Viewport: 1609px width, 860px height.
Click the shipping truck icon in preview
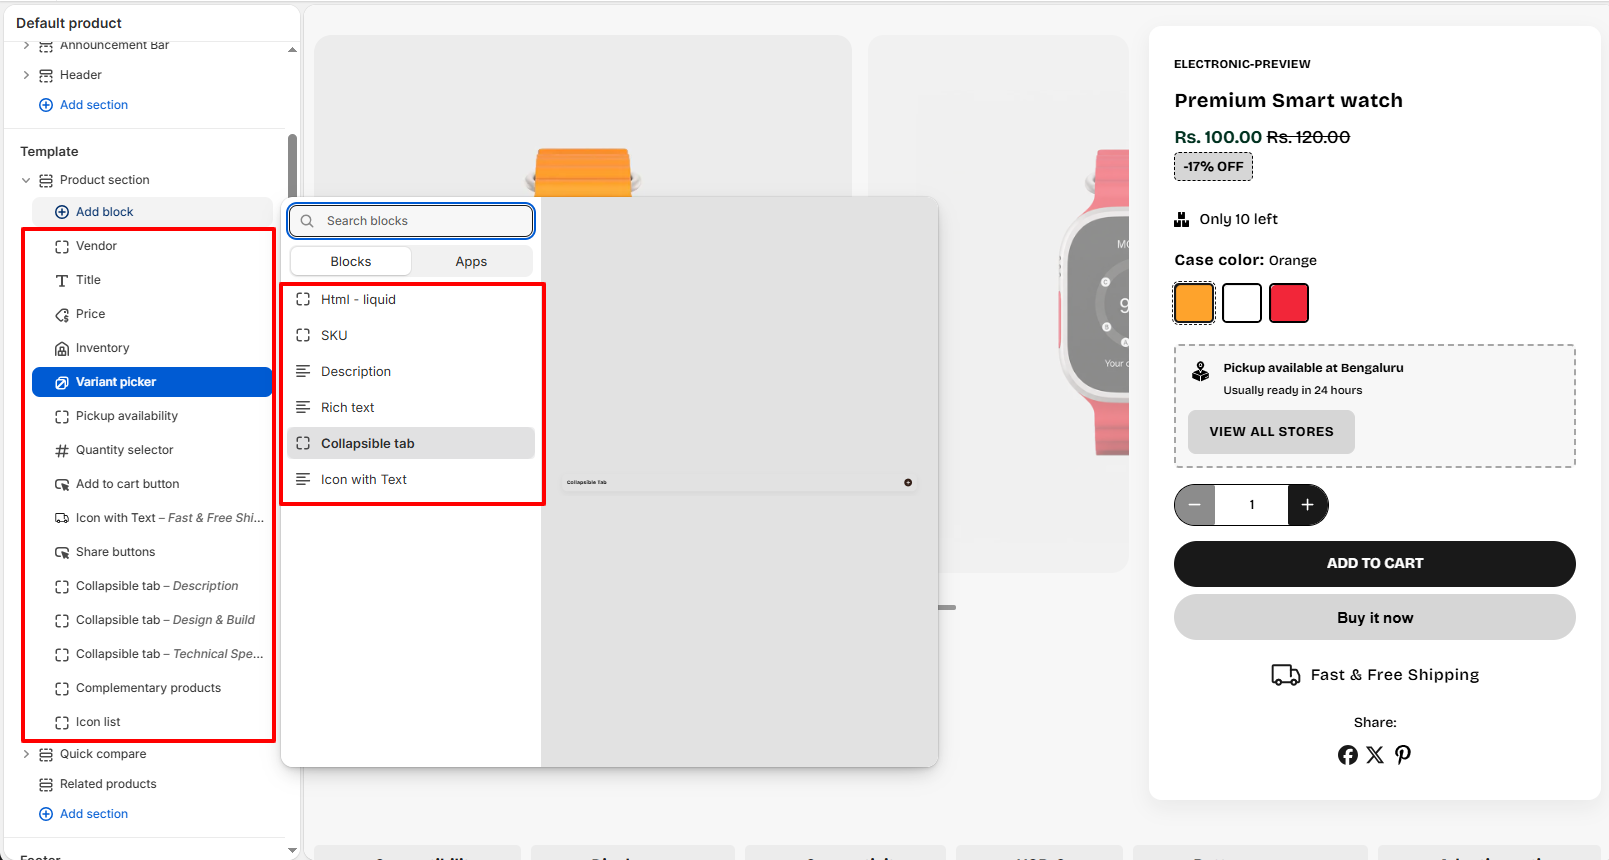[x=1286, y=675]
